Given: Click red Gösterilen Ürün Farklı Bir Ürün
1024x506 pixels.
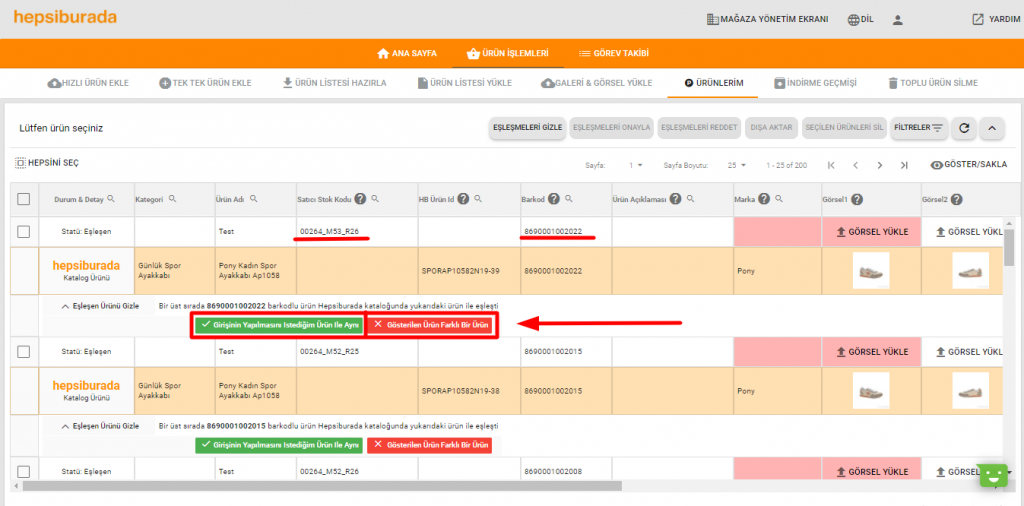Looking at the screenshot, I should 431,325.
